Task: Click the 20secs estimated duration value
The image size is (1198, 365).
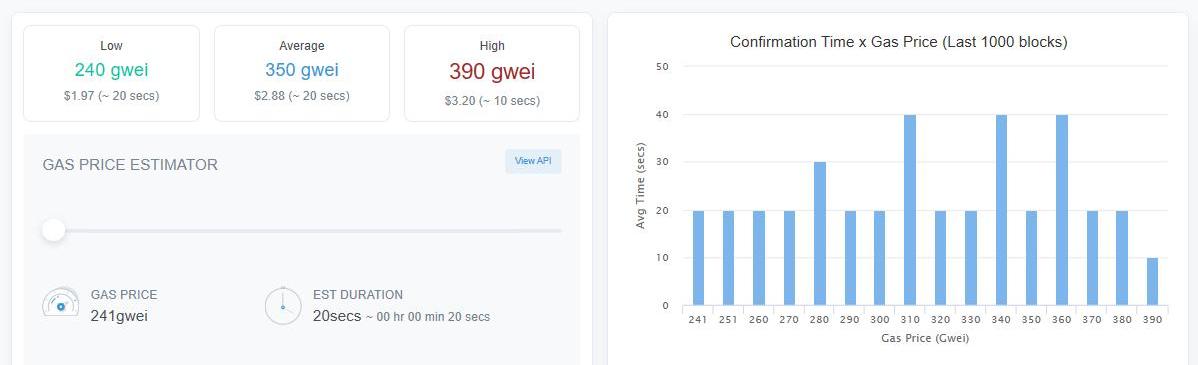Action: [x=336, y=315]
